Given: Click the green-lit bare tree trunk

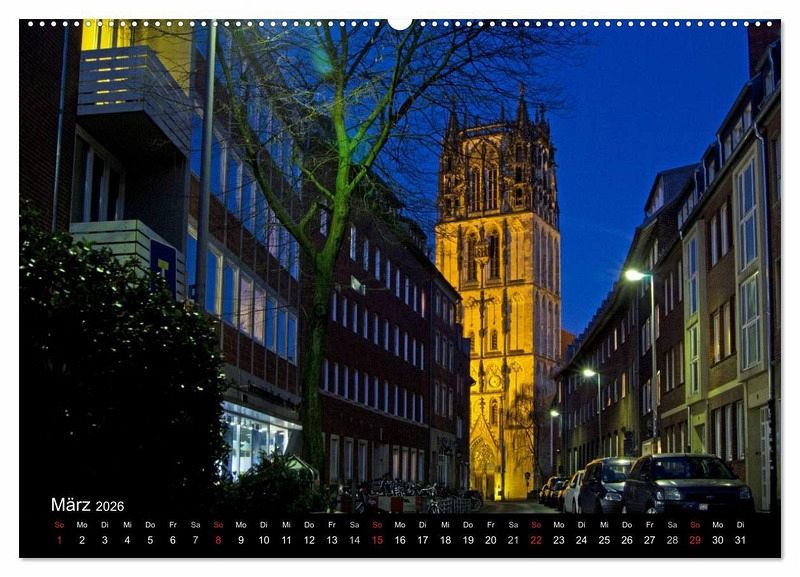Looking at the screenshot, I should coord(316,350).
